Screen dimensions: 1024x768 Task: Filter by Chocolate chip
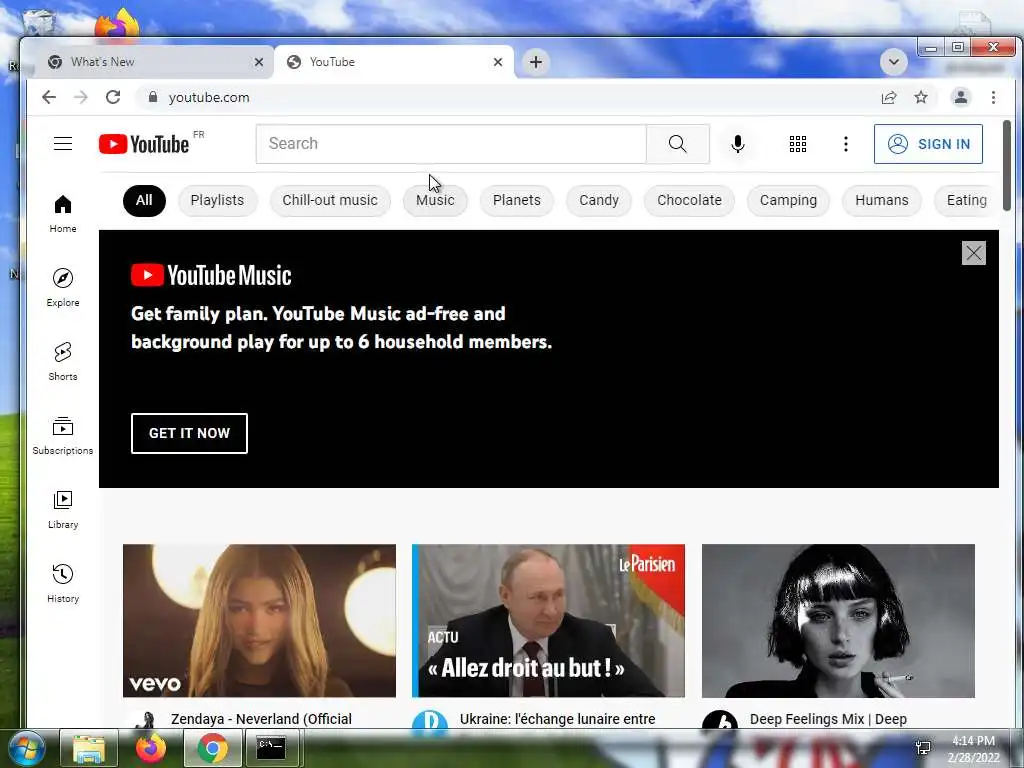click(690, 200)
